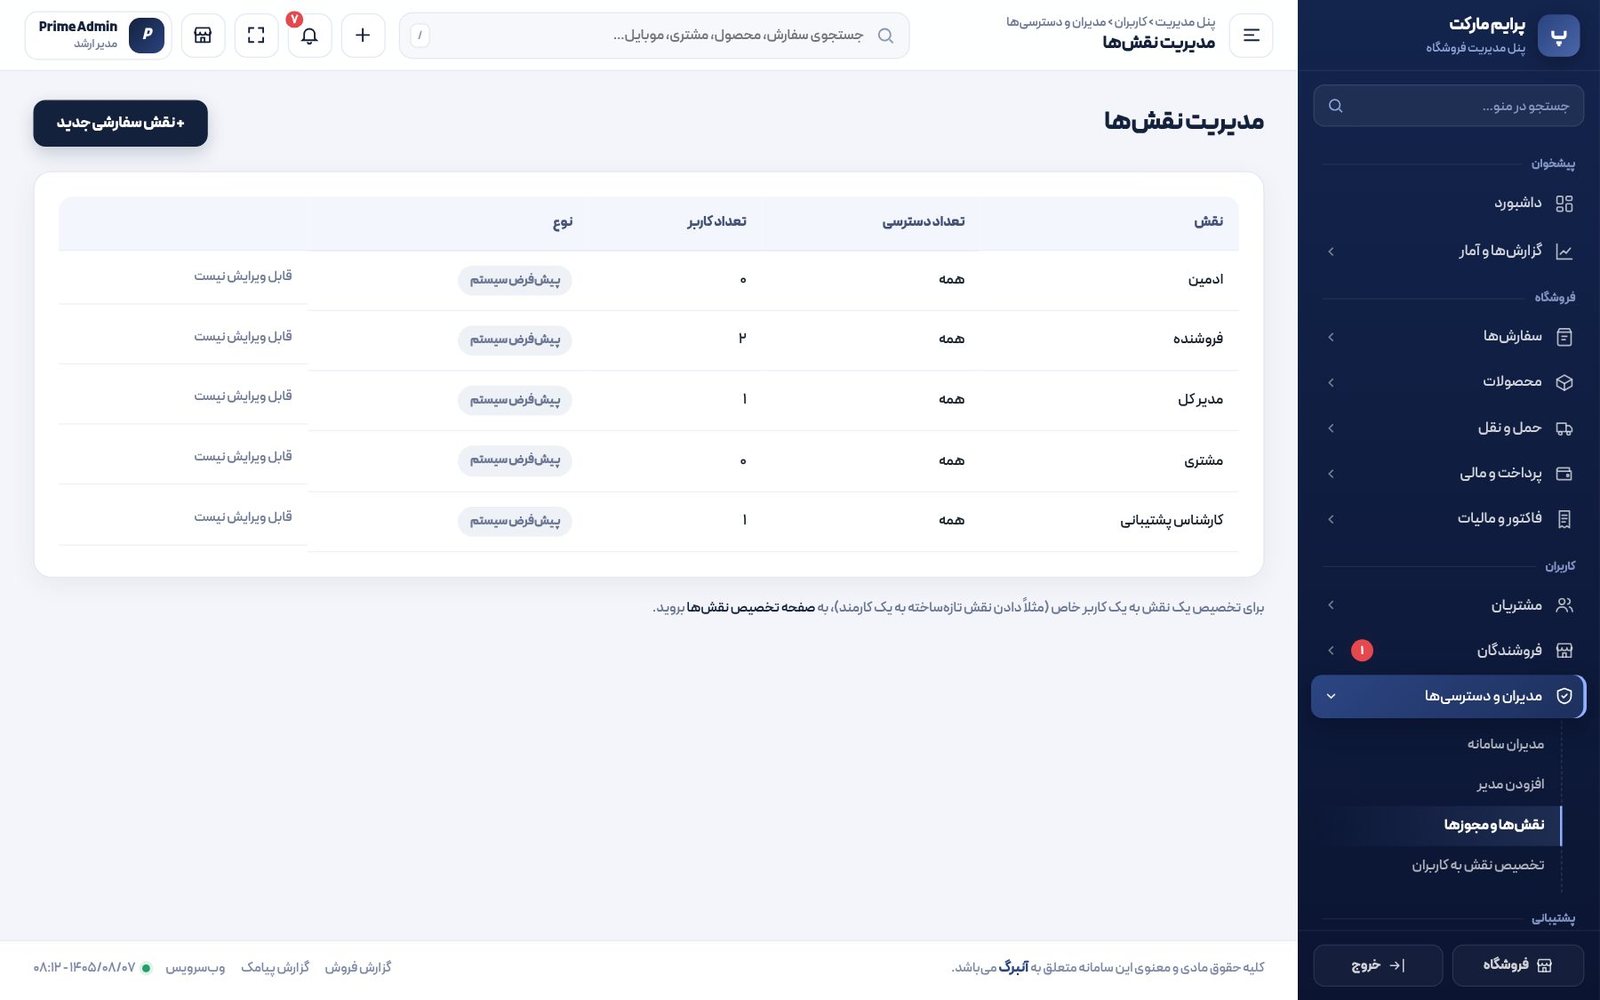Open the Prime Admin profile avatar
This screenshot has height=1000, width=1600.
coord(147,35)
